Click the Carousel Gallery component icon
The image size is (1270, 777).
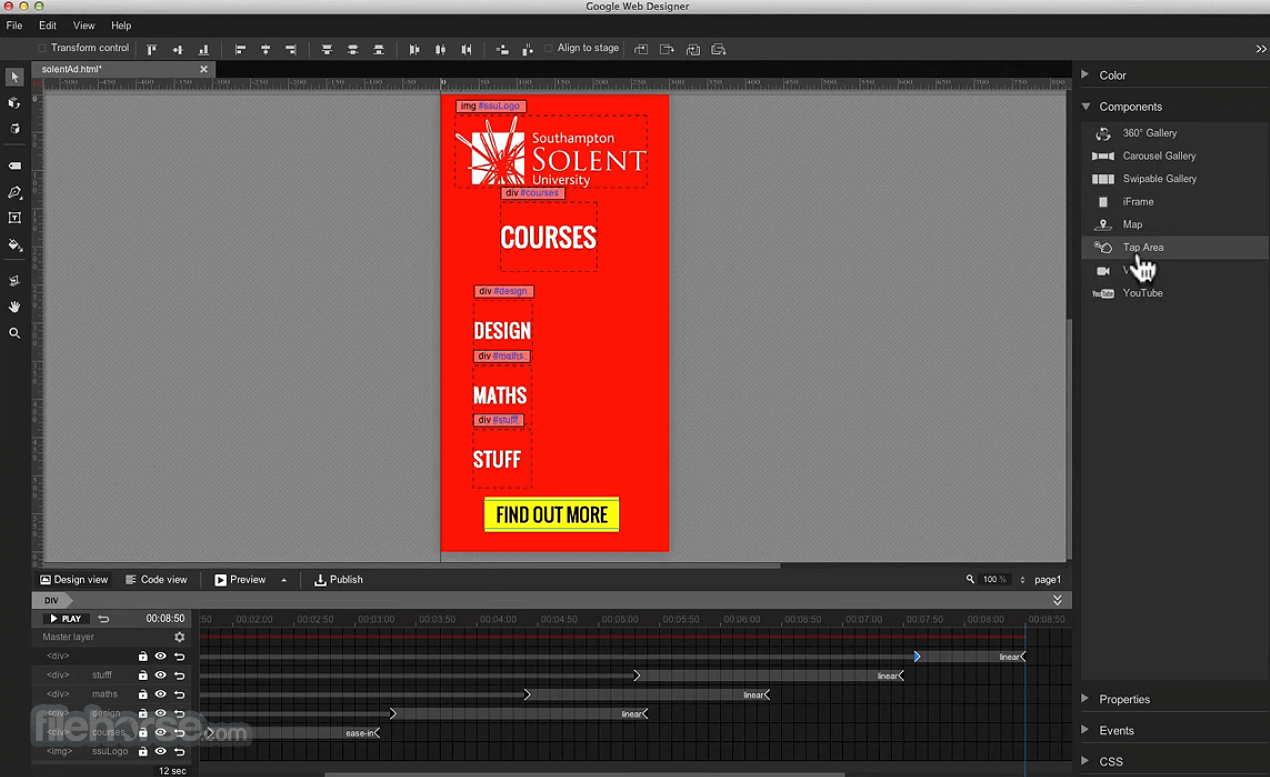click(1103, 156)
